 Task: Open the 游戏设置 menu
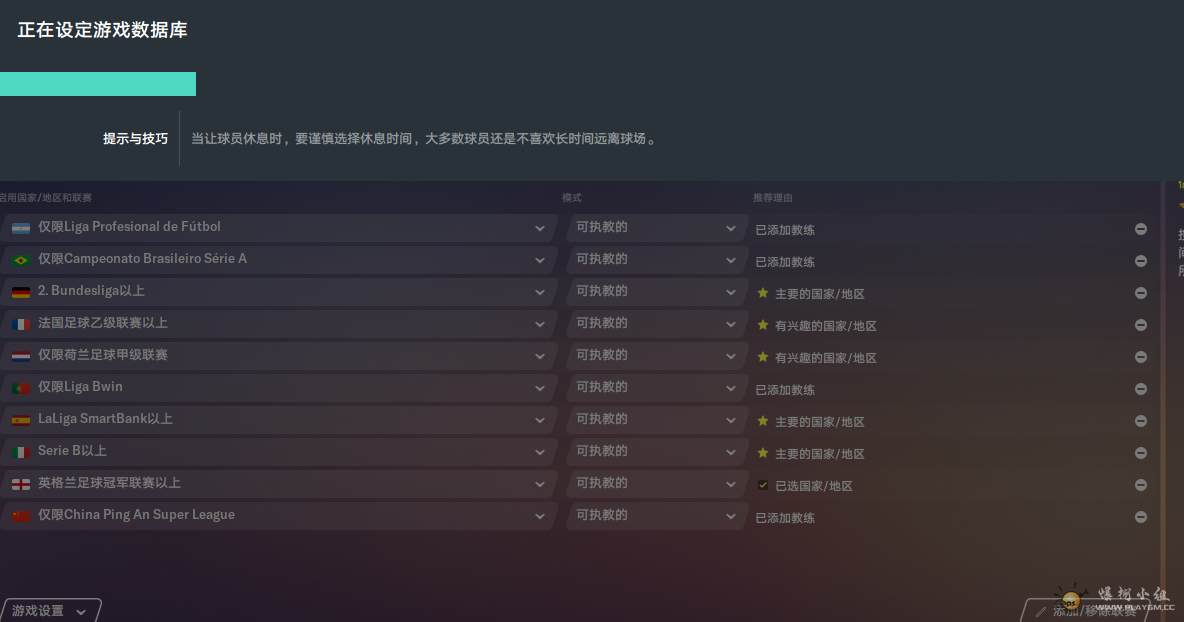click(50, 611)
